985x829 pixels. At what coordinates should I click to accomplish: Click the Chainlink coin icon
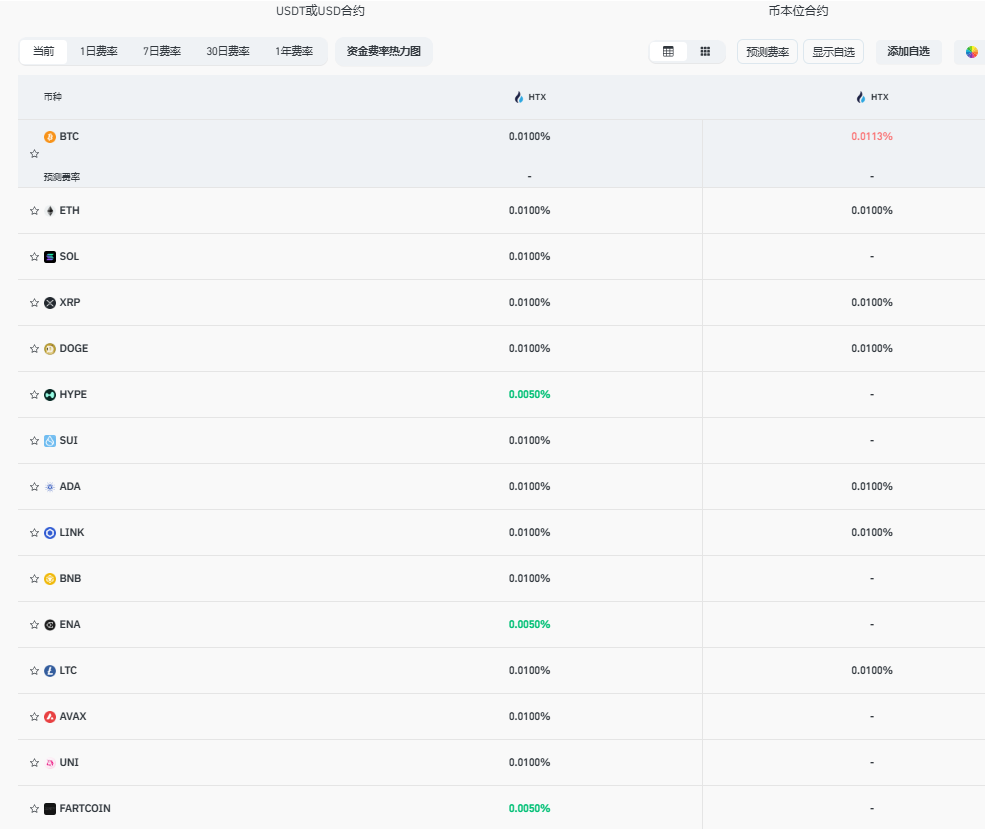coord(50,533)
